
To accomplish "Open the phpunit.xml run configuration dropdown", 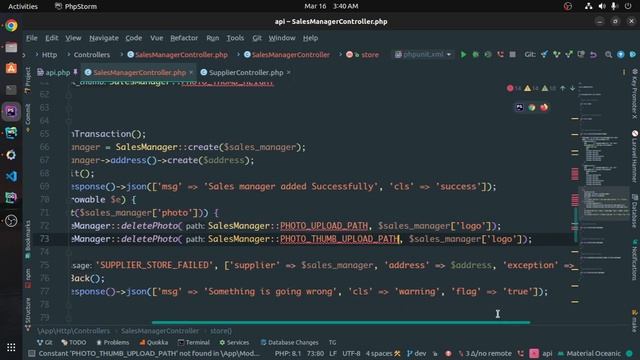I will [423, 54].
